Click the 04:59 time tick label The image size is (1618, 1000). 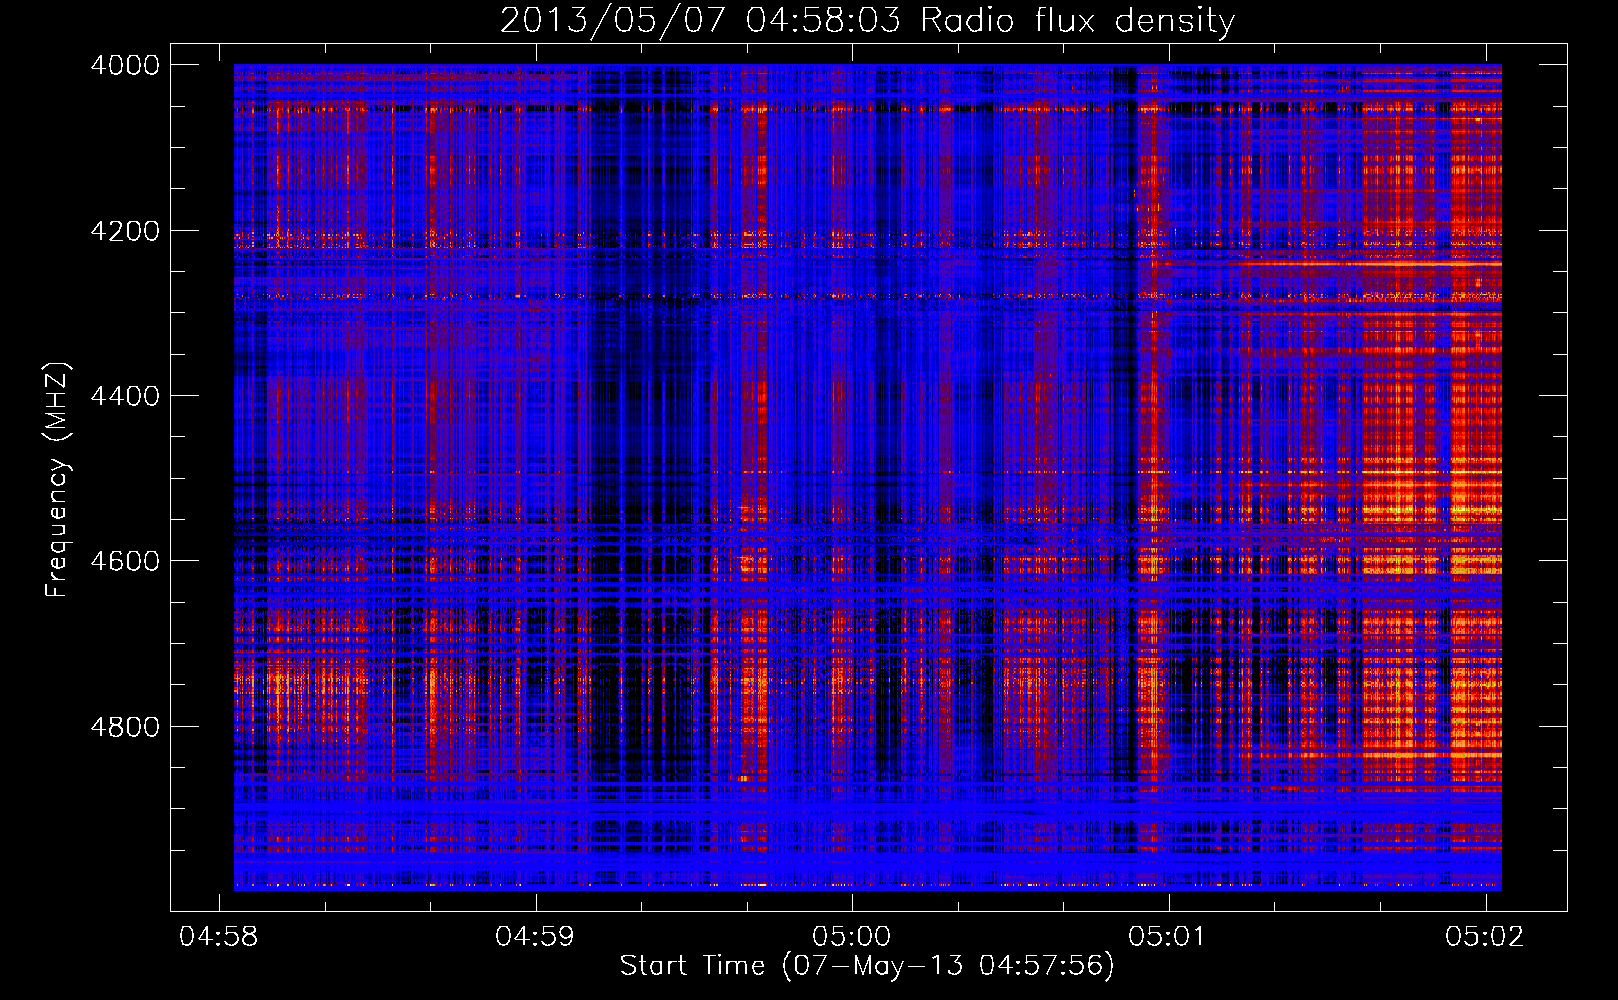[x=535, y=937]
